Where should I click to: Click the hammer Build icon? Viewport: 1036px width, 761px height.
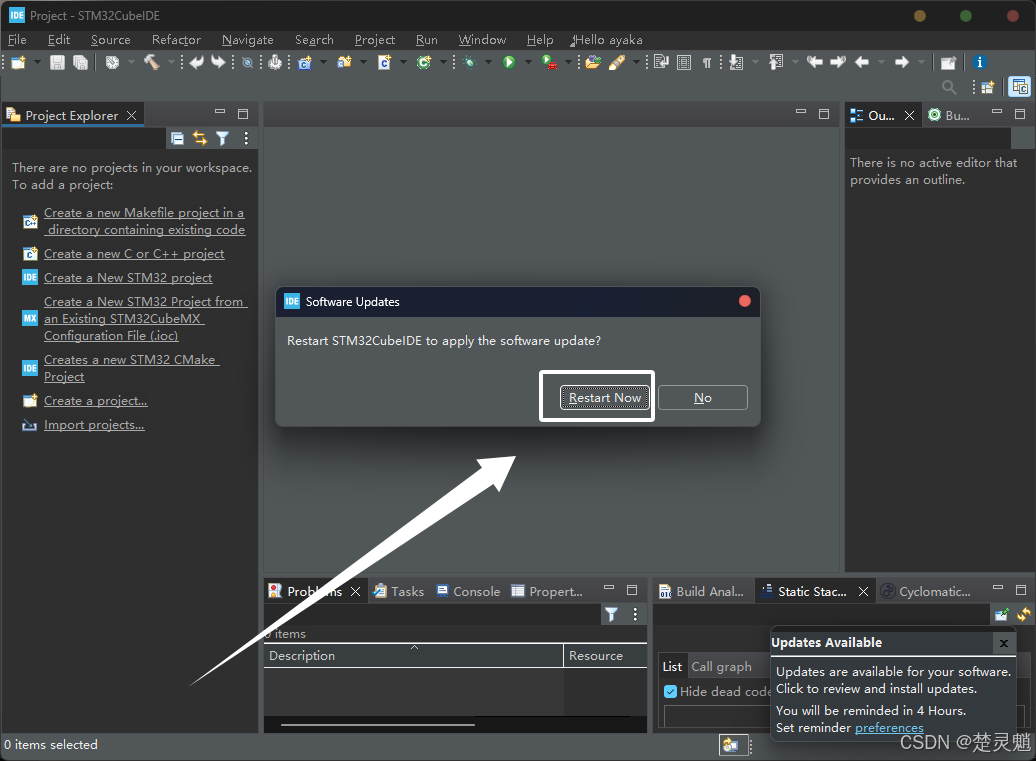[152, 62]
